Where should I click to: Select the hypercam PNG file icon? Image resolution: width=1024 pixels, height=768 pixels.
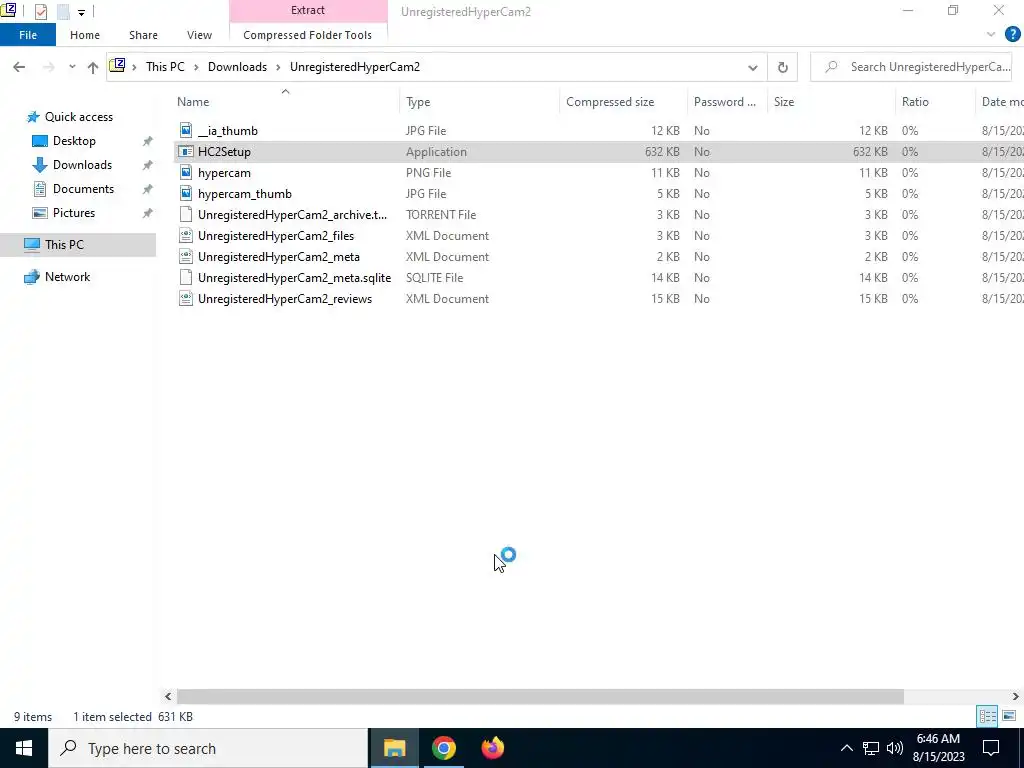(x=186, y=172)
